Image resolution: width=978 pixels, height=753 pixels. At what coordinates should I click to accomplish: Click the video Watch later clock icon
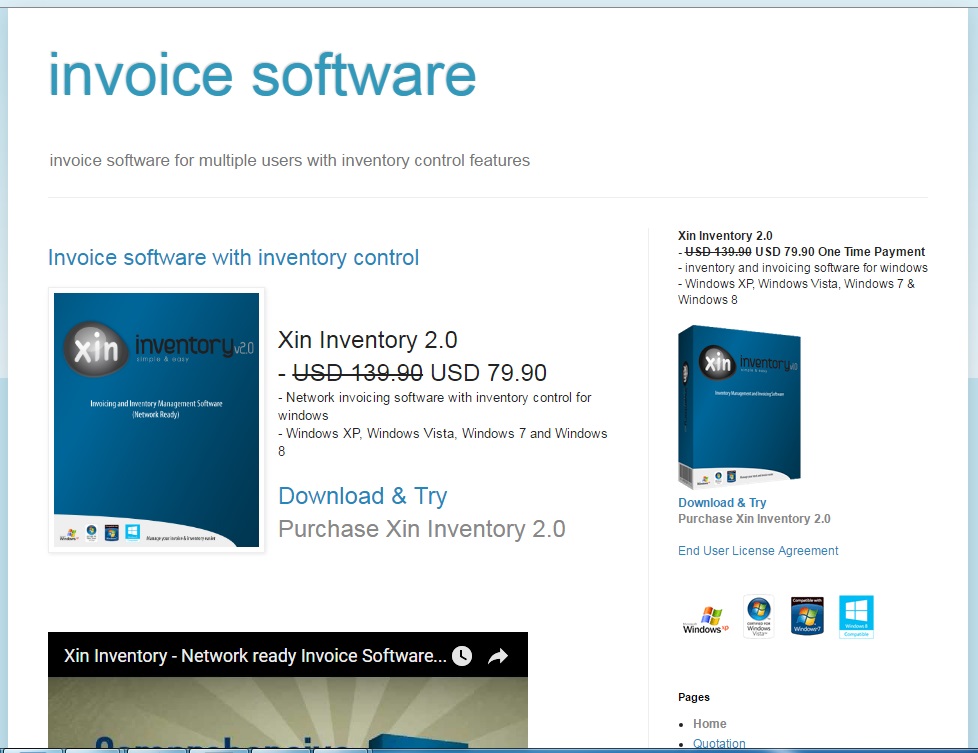(x=462, y=656)
